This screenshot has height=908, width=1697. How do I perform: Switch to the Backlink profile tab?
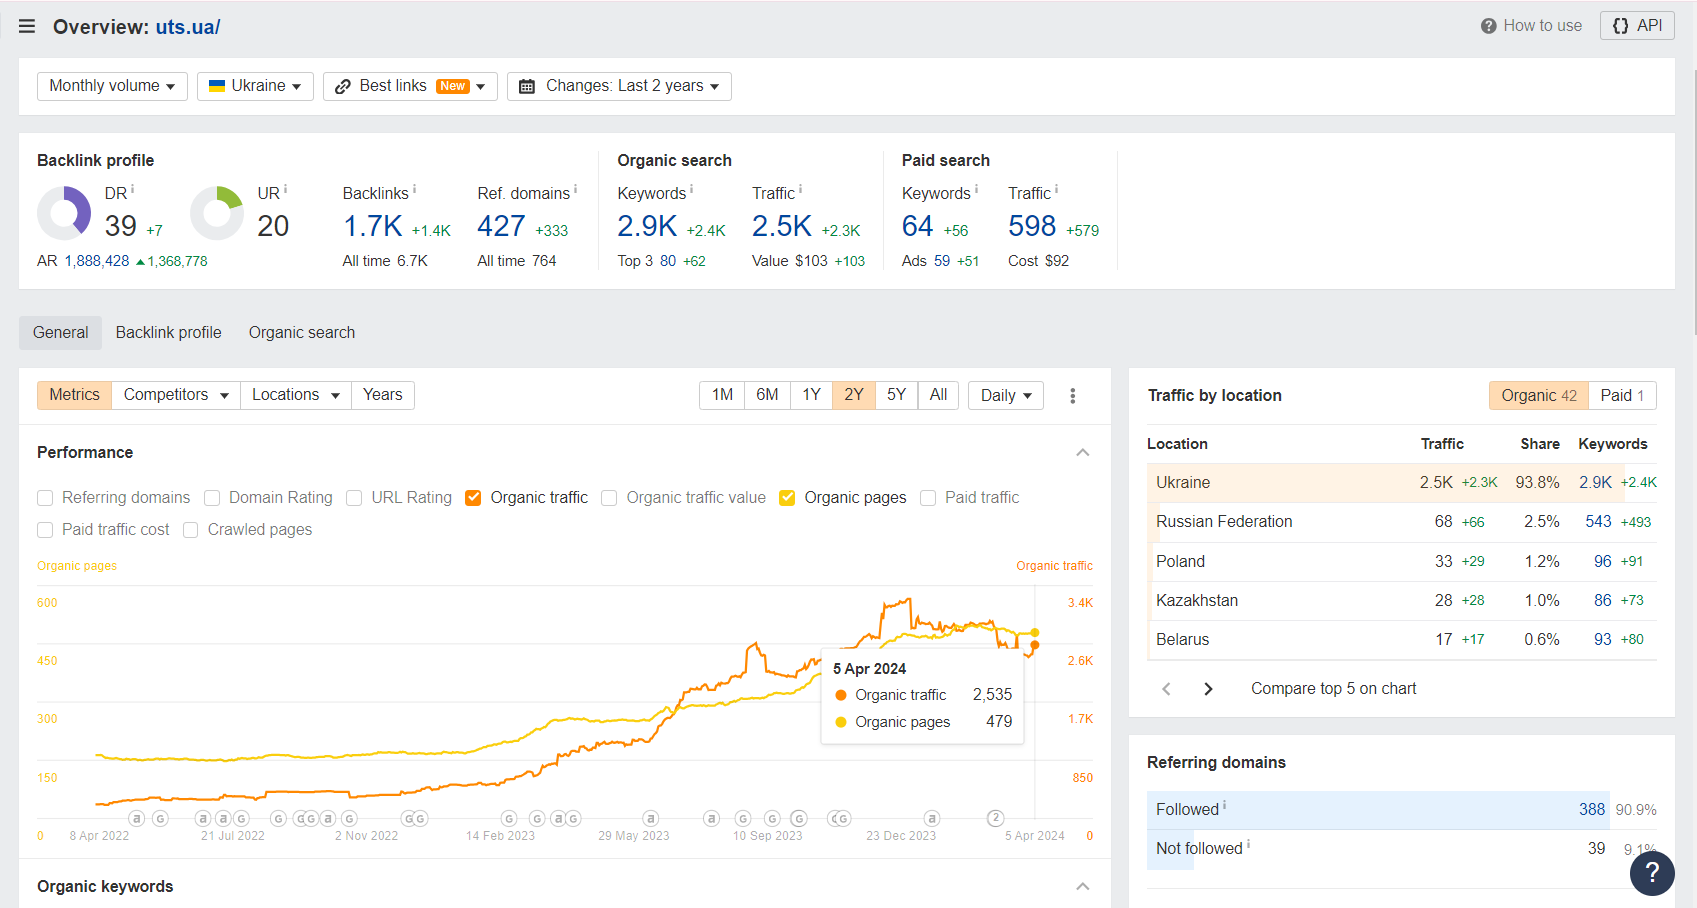(169, 333)
